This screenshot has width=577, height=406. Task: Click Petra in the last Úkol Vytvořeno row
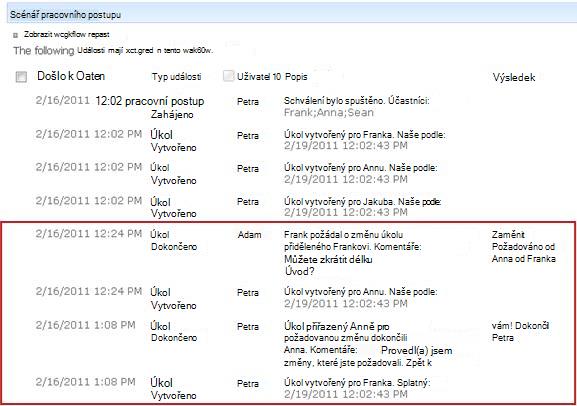tap(248, 384)
